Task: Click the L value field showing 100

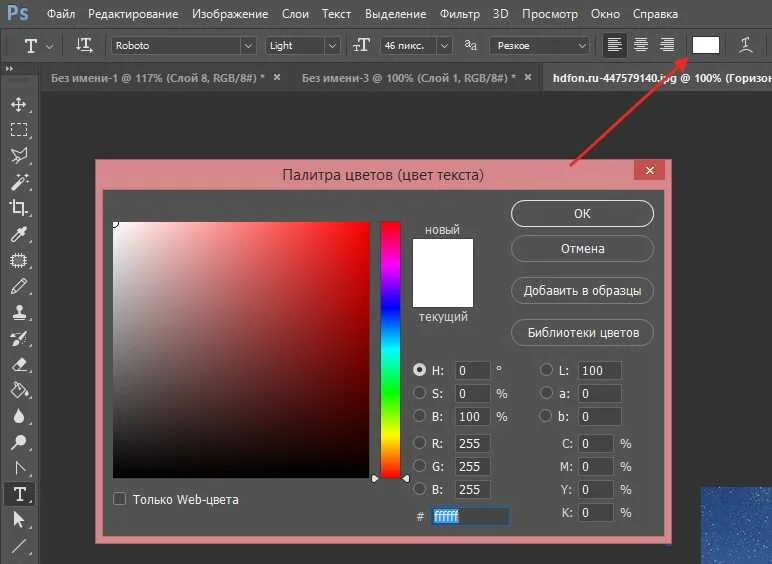Action: [599, 370]
